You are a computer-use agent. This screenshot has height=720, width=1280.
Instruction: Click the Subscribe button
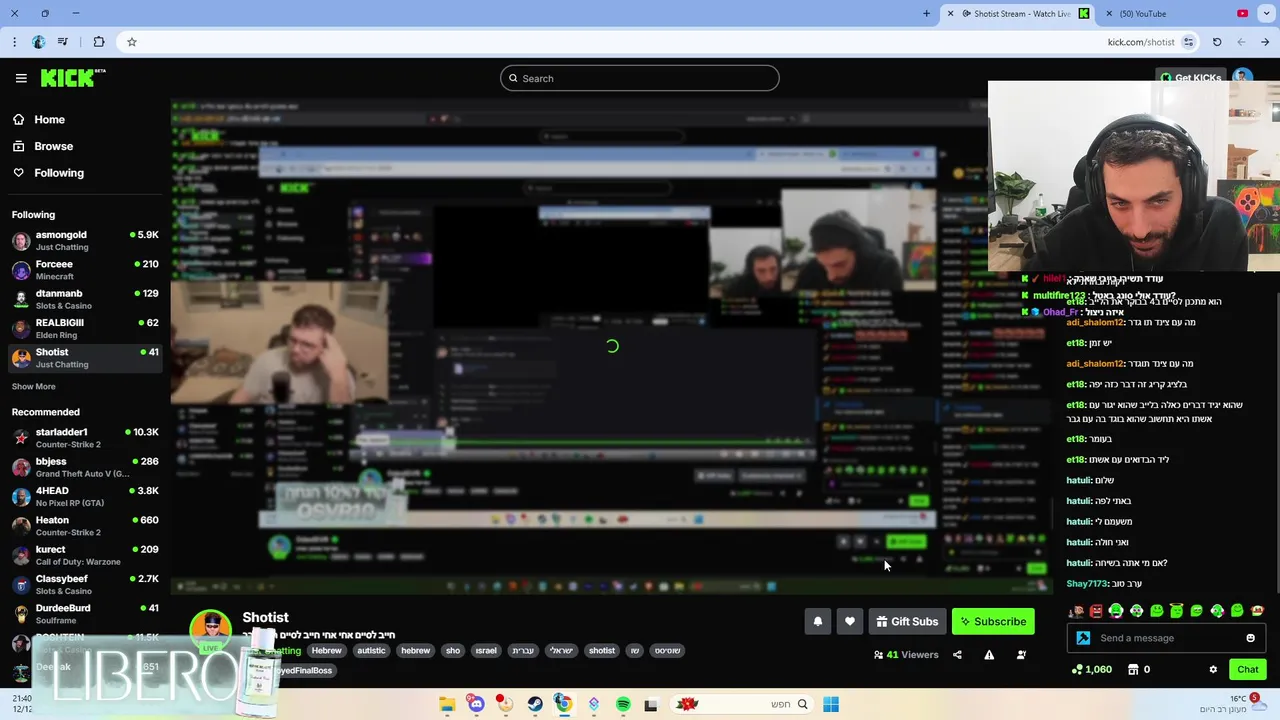(x=993, y=621)
